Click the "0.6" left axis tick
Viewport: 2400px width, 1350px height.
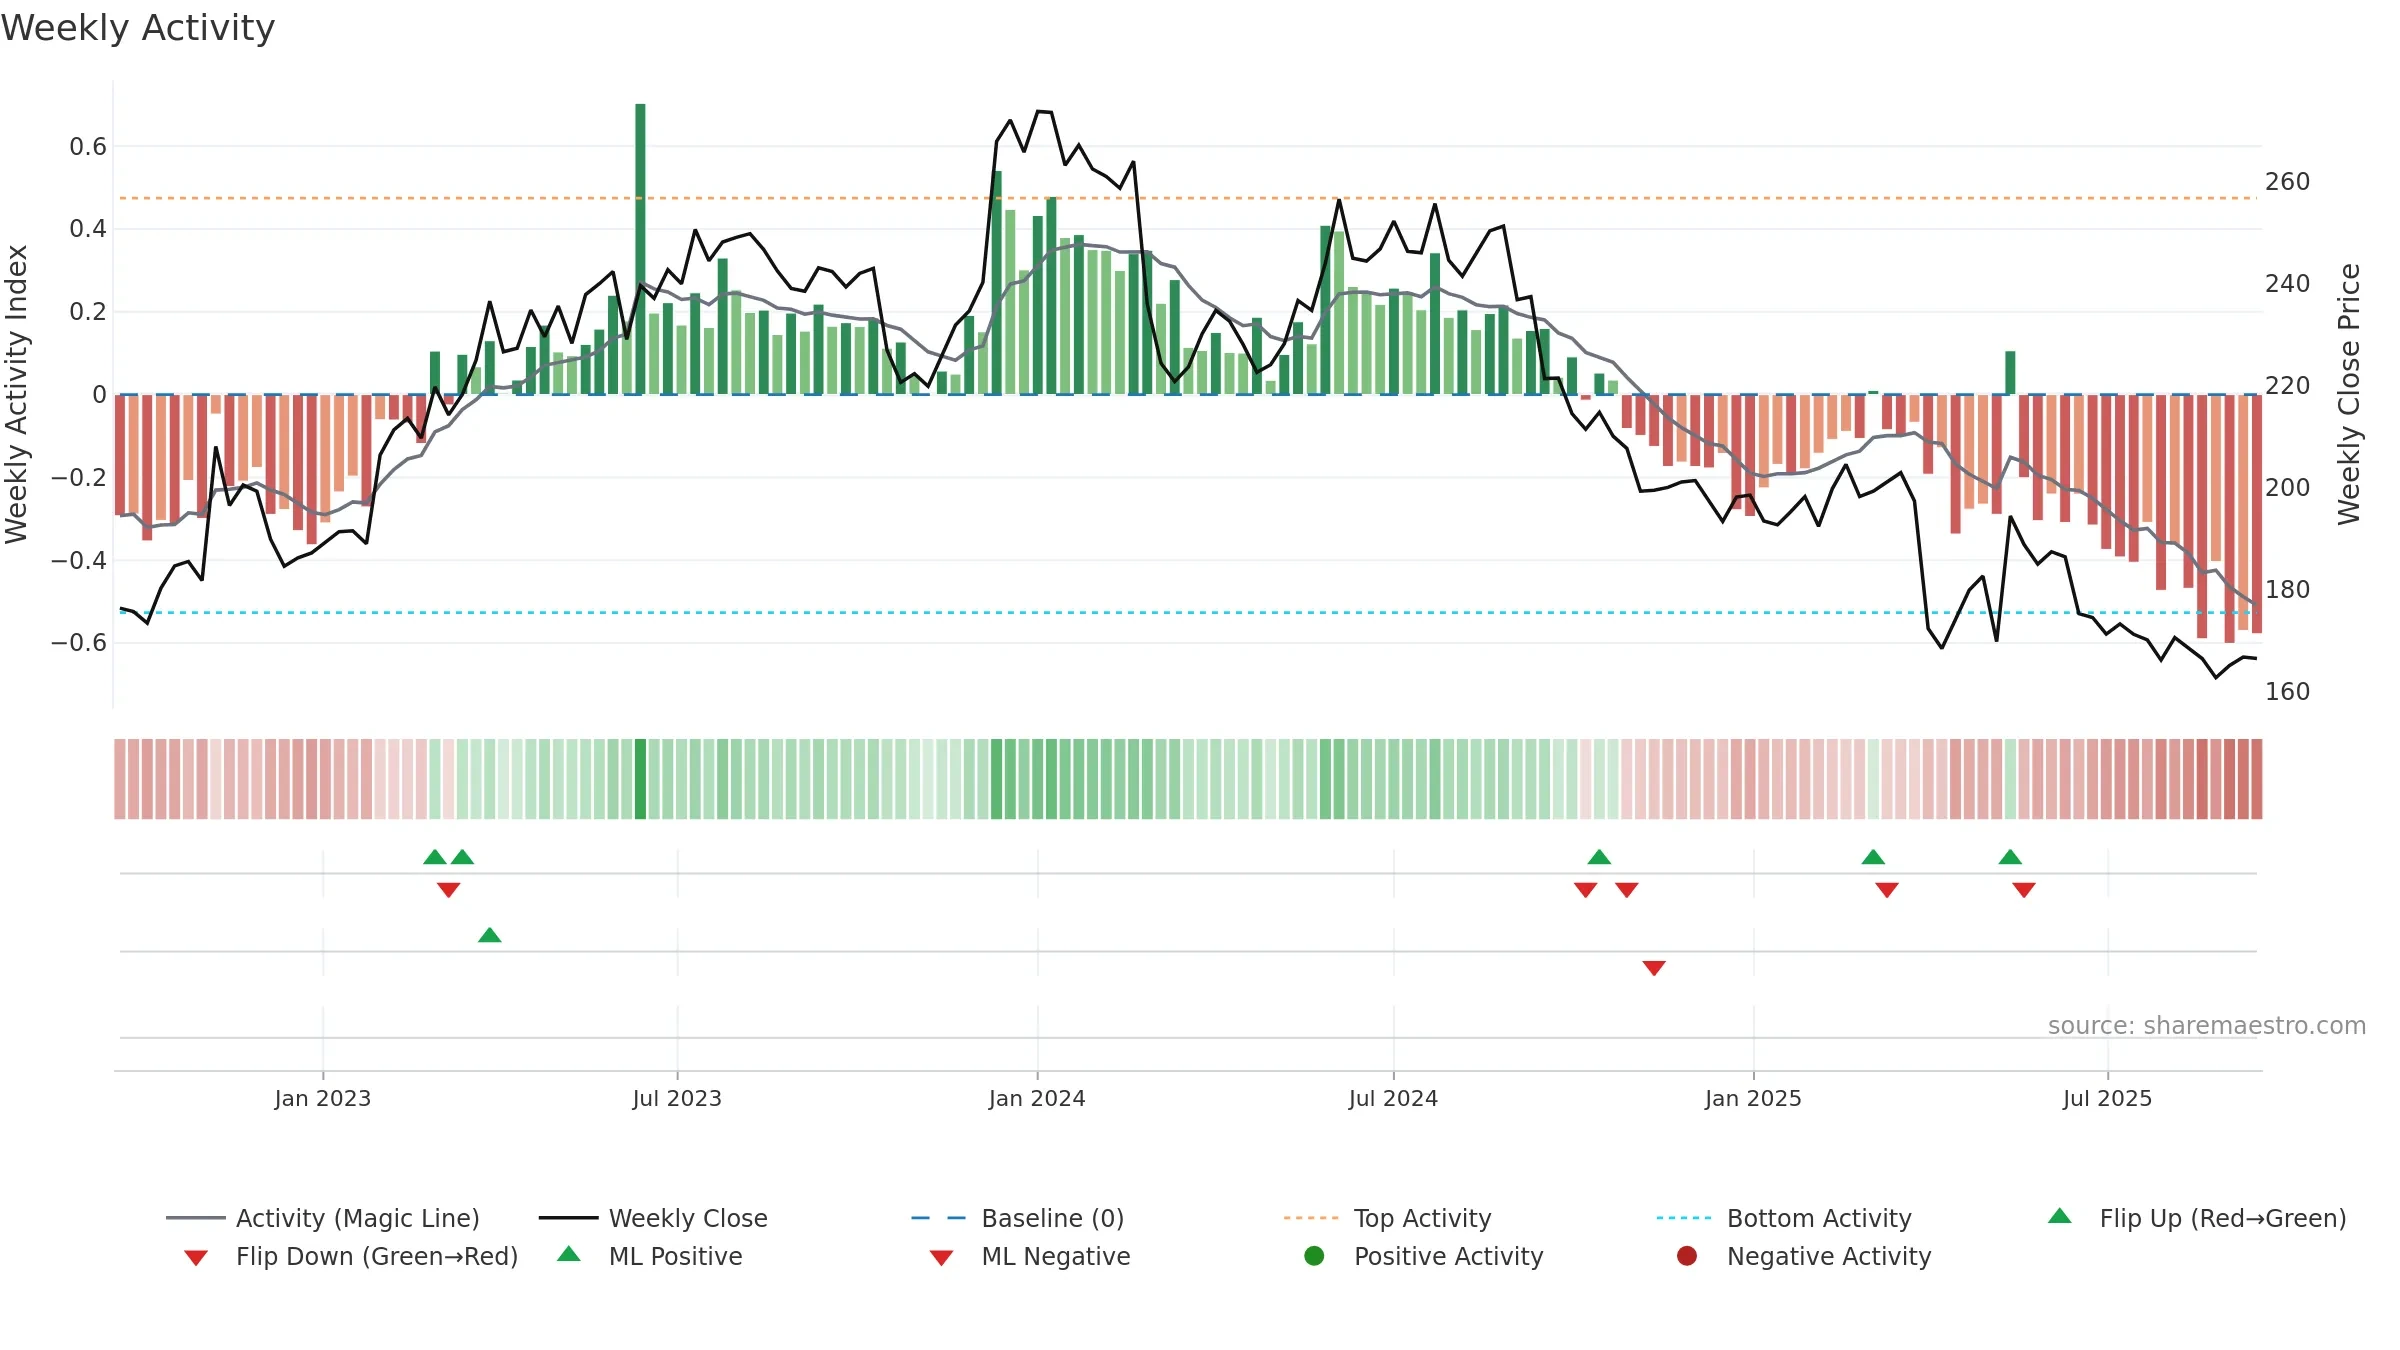[88, 147]
